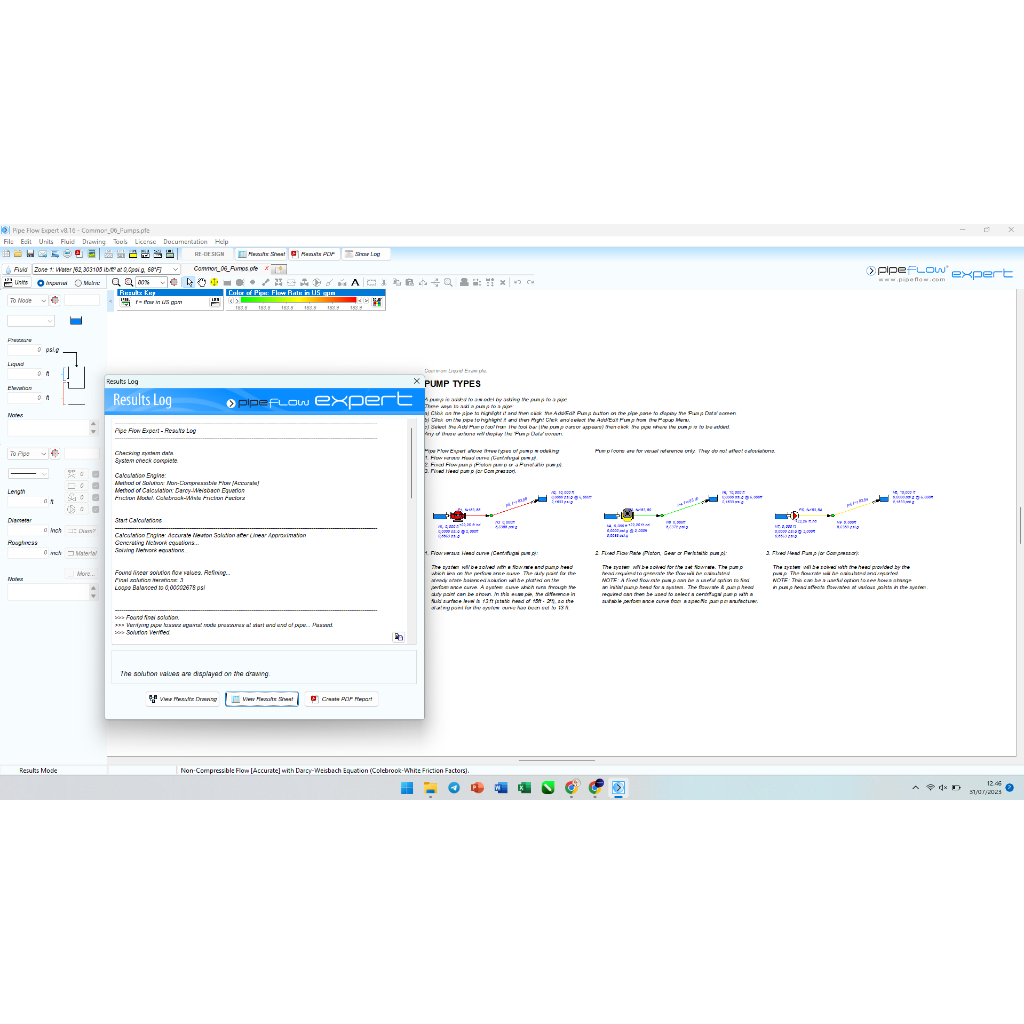Open the To Pipe dropdown
Viewport: 1024px width, 1024px height.
[27, 453]
